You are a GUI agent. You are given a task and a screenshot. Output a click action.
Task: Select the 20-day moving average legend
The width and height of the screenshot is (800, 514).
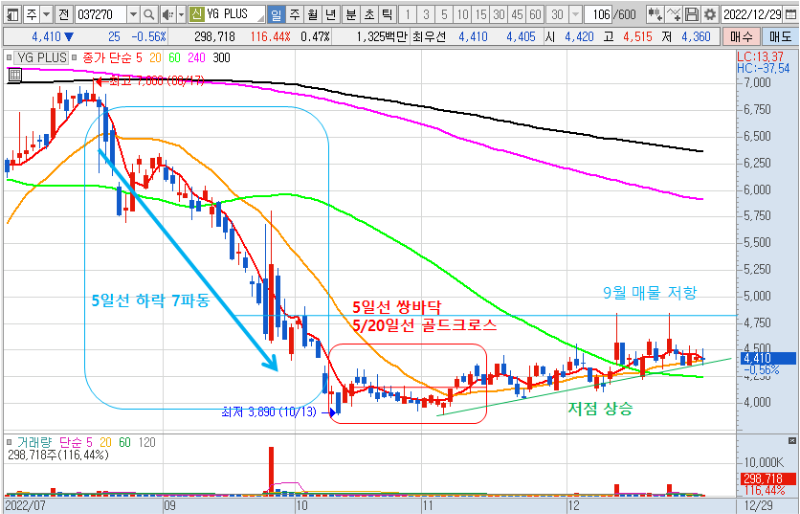coord(155,58)
